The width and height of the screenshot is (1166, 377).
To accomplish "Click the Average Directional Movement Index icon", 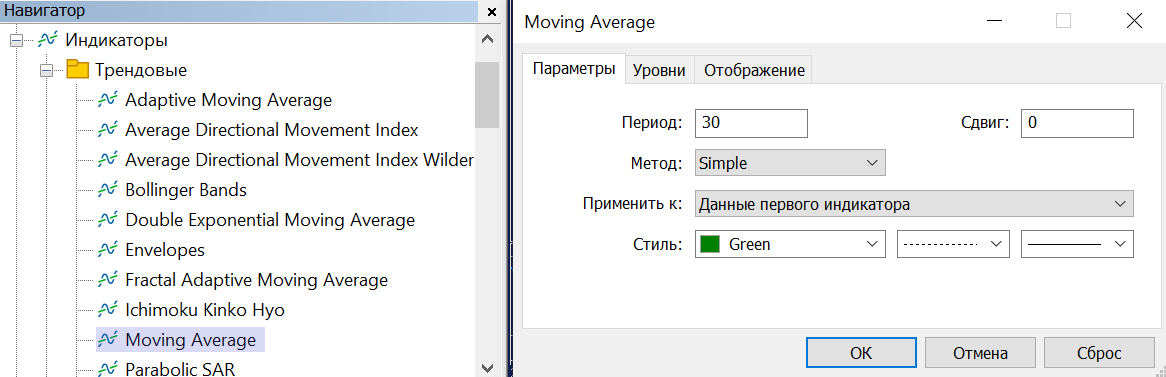I will (x=107, y=130).
